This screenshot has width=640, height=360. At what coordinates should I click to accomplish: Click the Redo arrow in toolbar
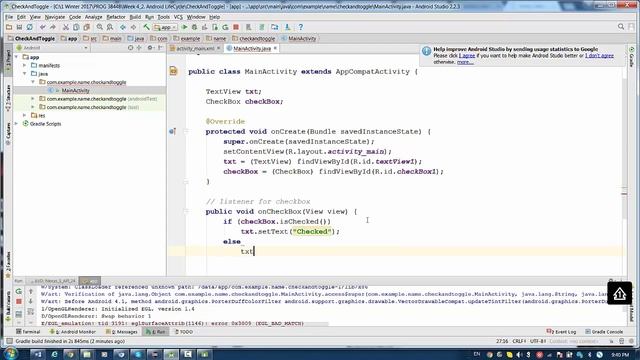pyautogui.click(x=53, y=27)
